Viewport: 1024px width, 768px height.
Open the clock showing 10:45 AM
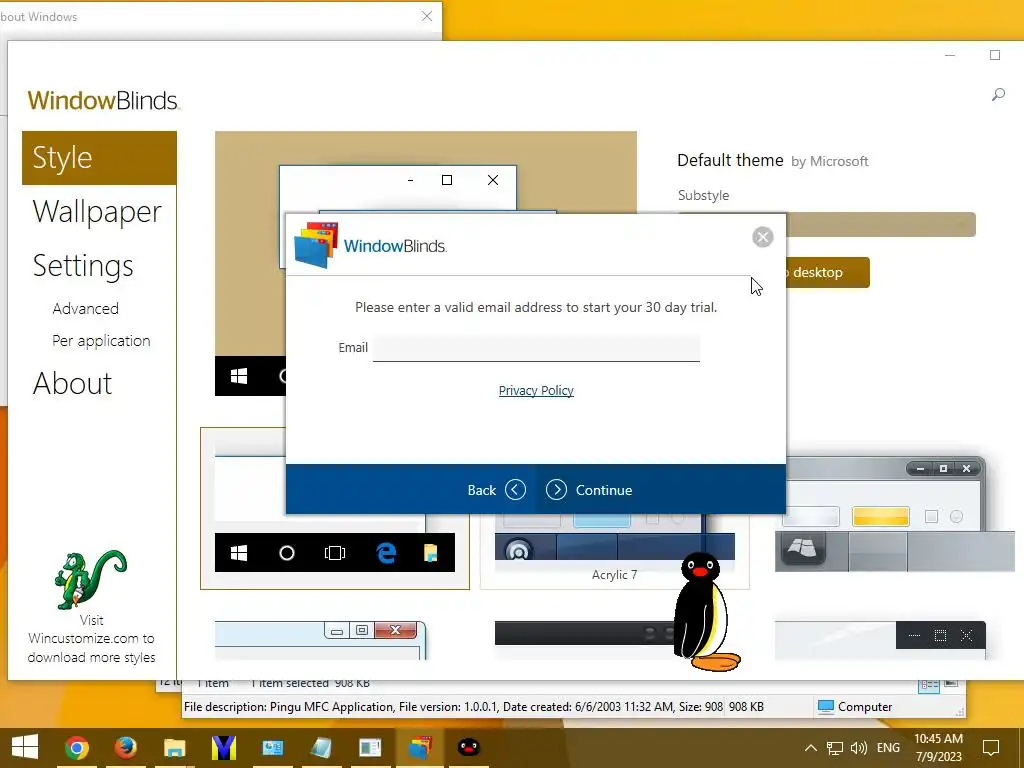tap(938, 748)
